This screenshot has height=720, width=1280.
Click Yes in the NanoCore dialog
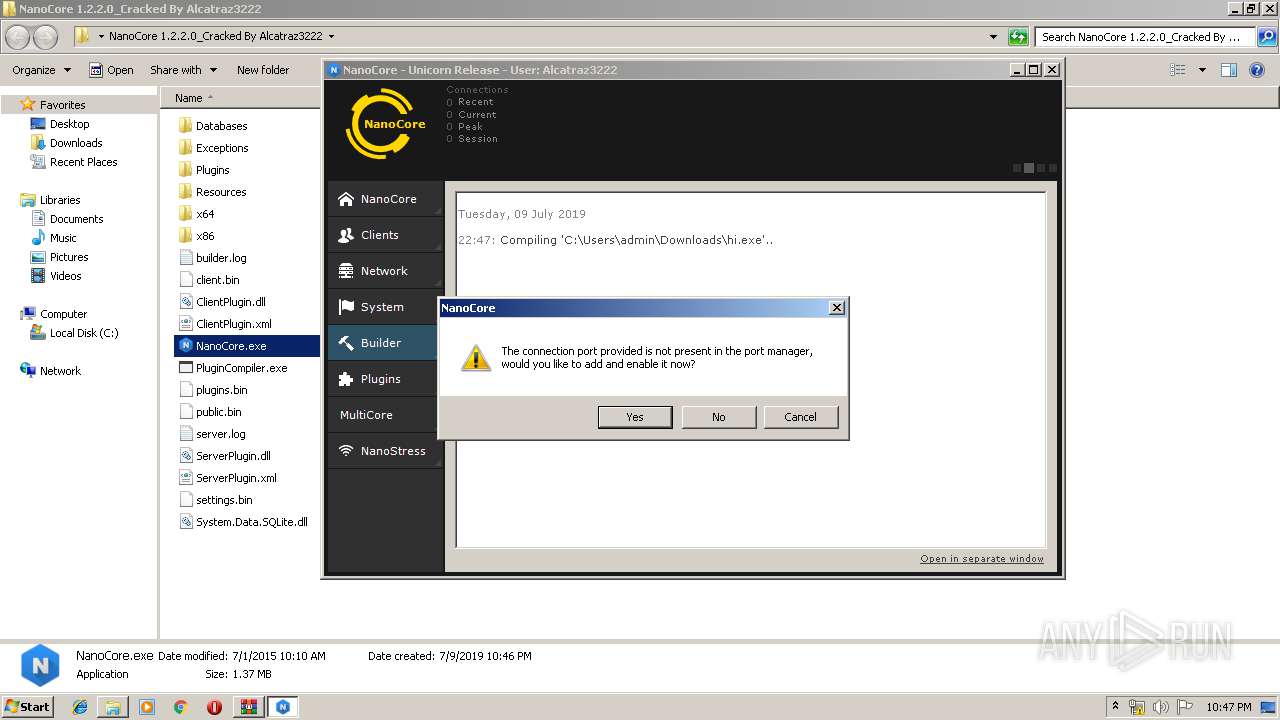pyautogui.click(x=635, y=417)
